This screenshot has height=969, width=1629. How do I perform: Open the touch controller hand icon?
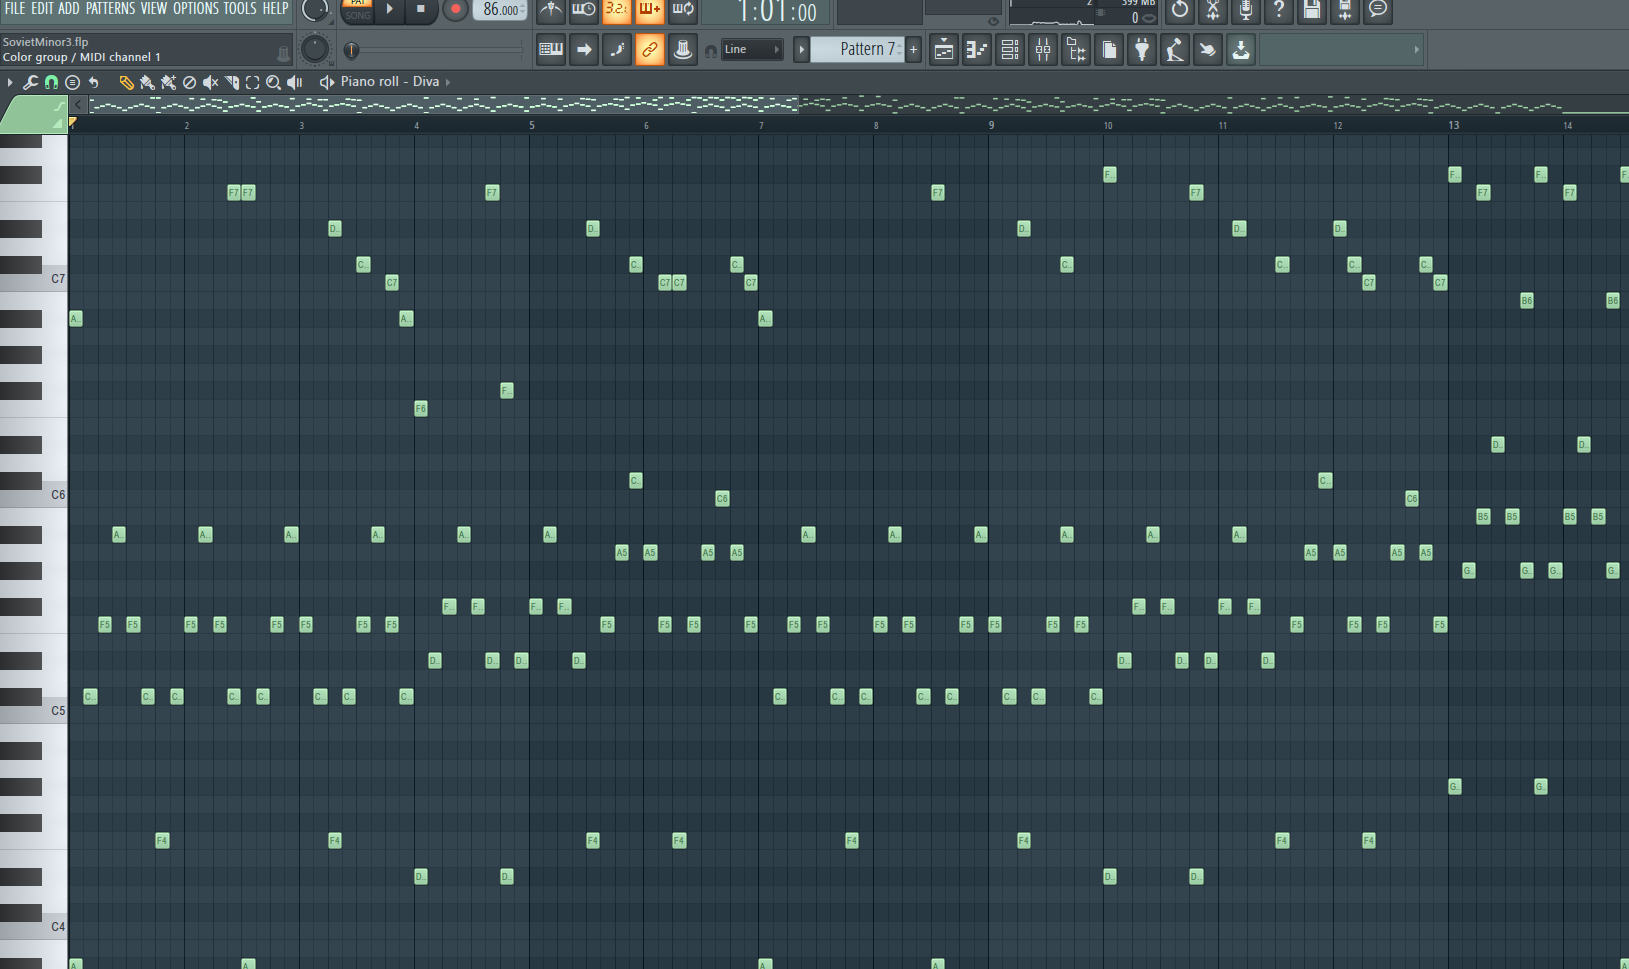(1208, 49)
